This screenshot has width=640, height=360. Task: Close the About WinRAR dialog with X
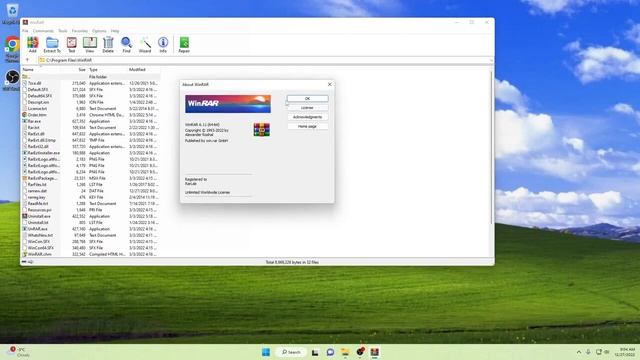[x=329, y=84]
